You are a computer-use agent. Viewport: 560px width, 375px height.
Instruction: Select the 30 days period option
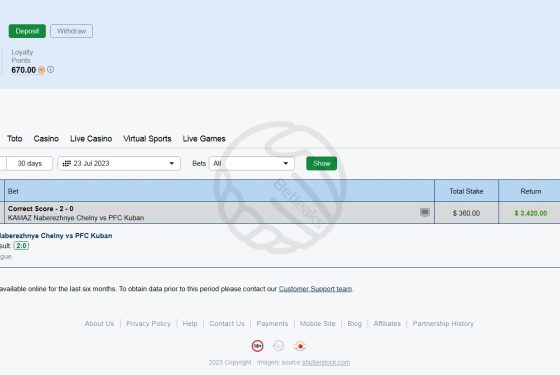(30, 164)
